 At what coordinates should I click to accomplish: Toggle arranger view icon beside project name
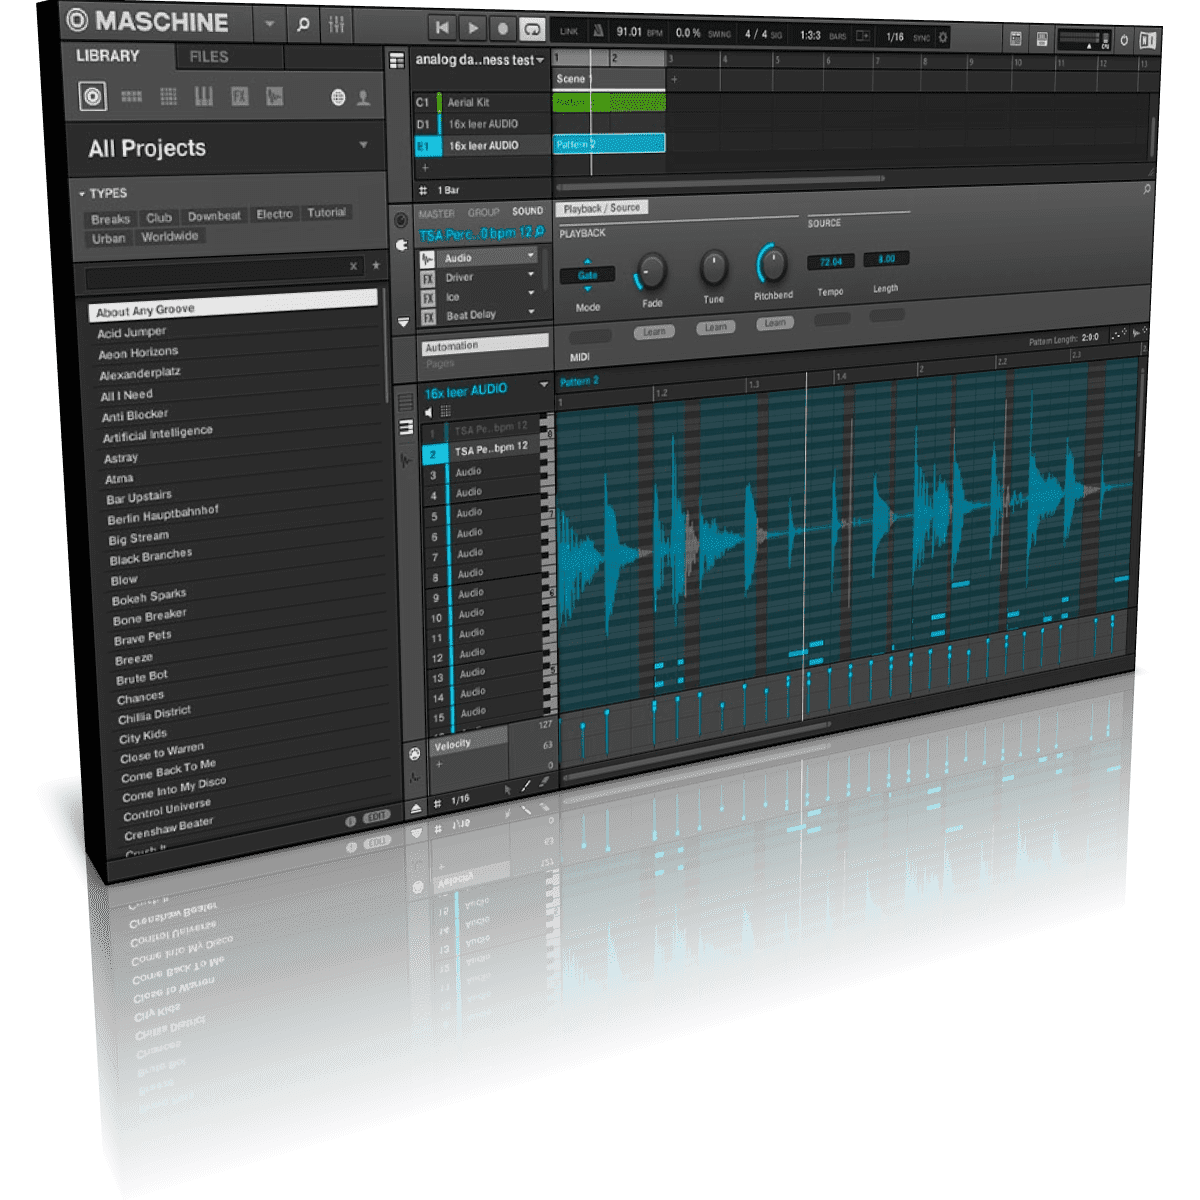pos(397,60)
